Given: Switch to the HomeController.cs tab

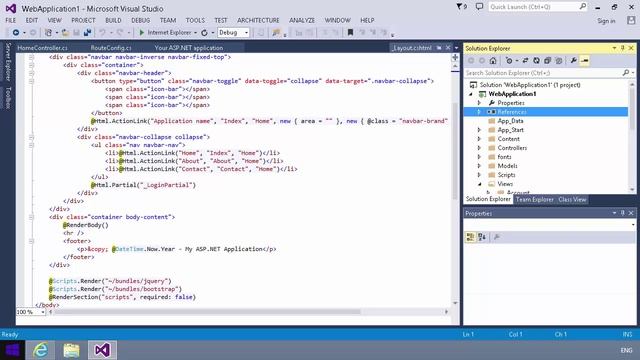Looking at the screenshot, I should [x=43, y=48].
